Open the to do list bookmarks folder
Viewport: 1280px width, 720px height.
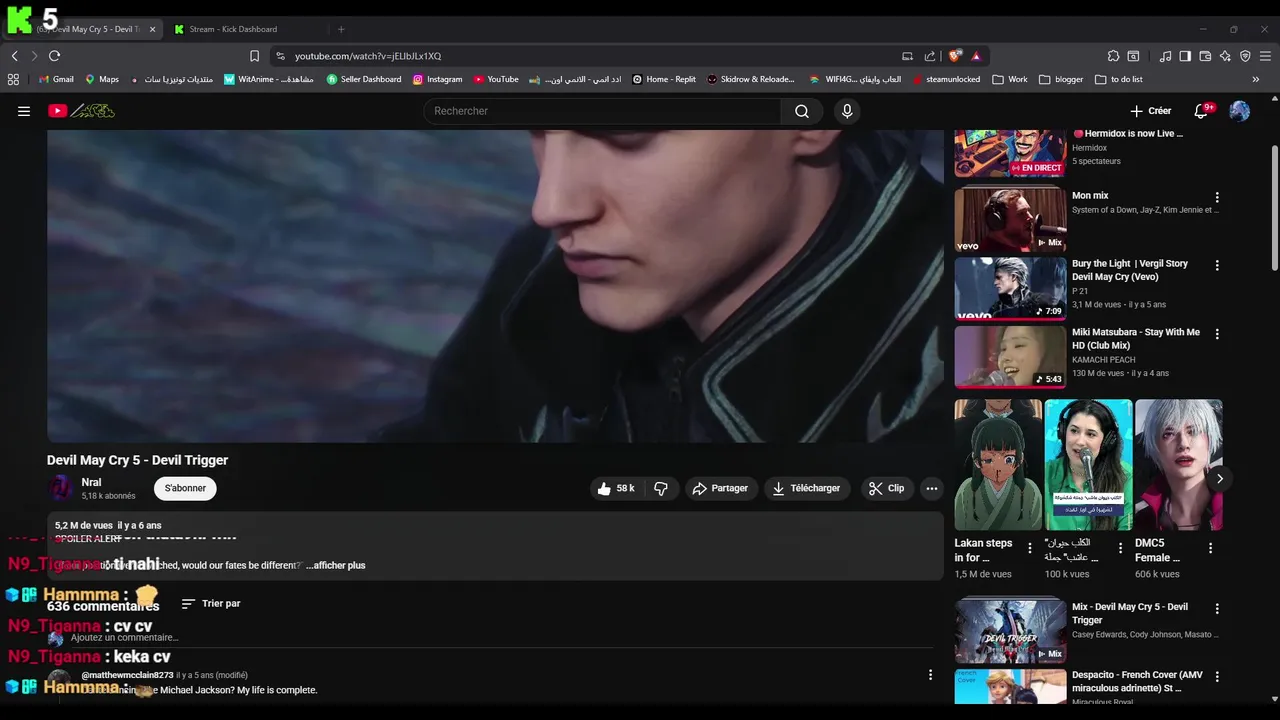point(1119,79)
